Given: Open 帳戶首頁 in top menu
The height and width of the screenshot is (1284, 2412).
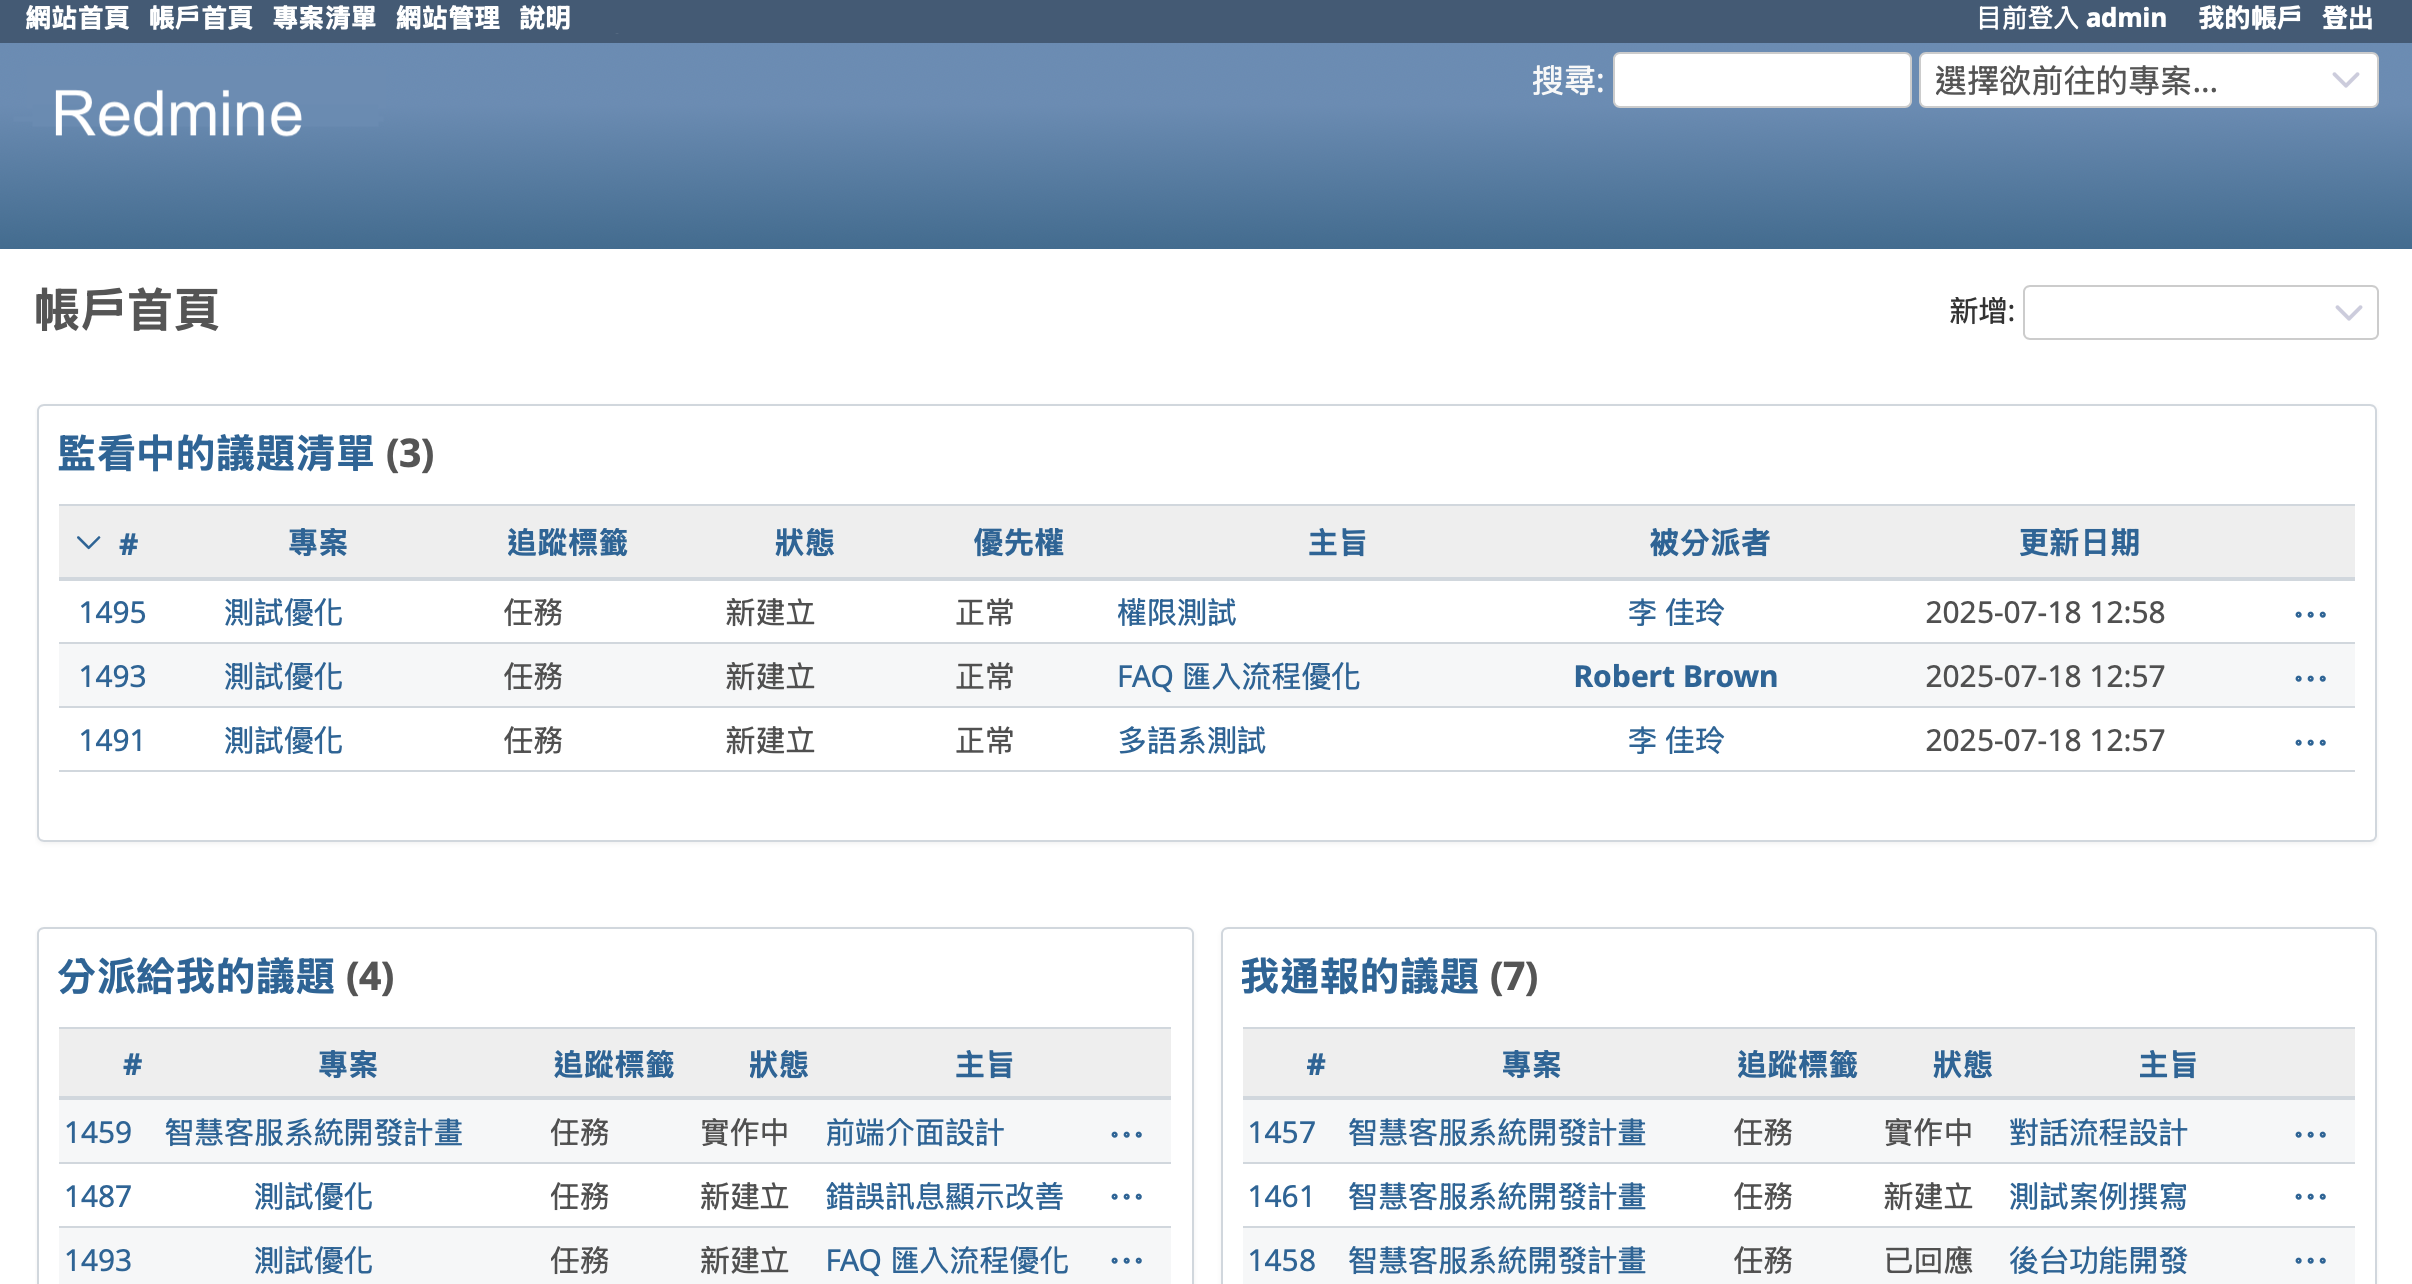Looking at the screenshot, I should (201, 18).
